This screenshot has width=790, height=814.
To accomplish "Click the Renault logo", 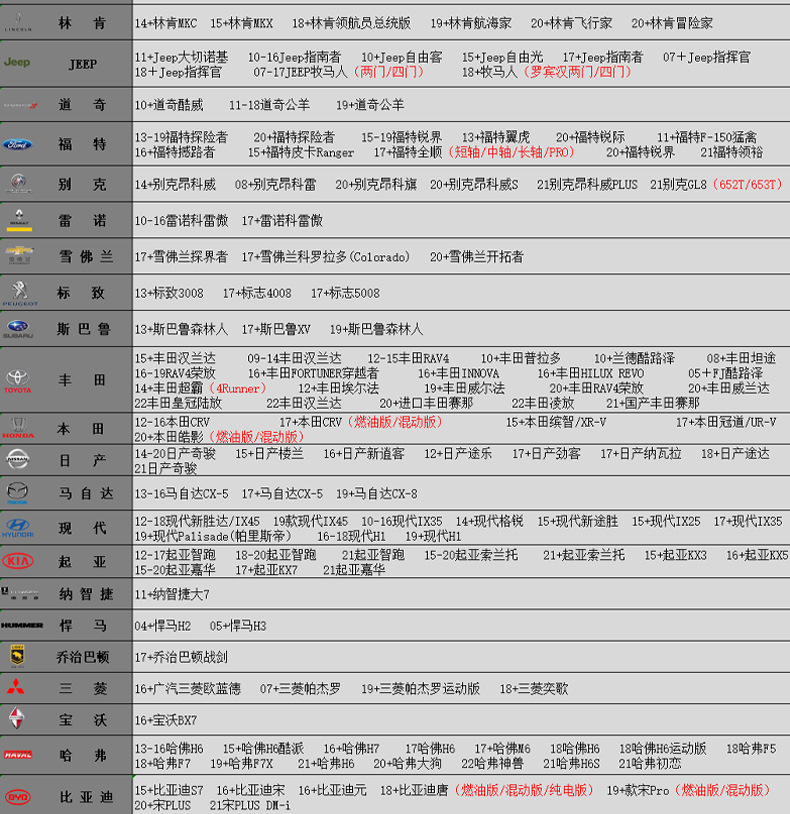I will (19, 220).
